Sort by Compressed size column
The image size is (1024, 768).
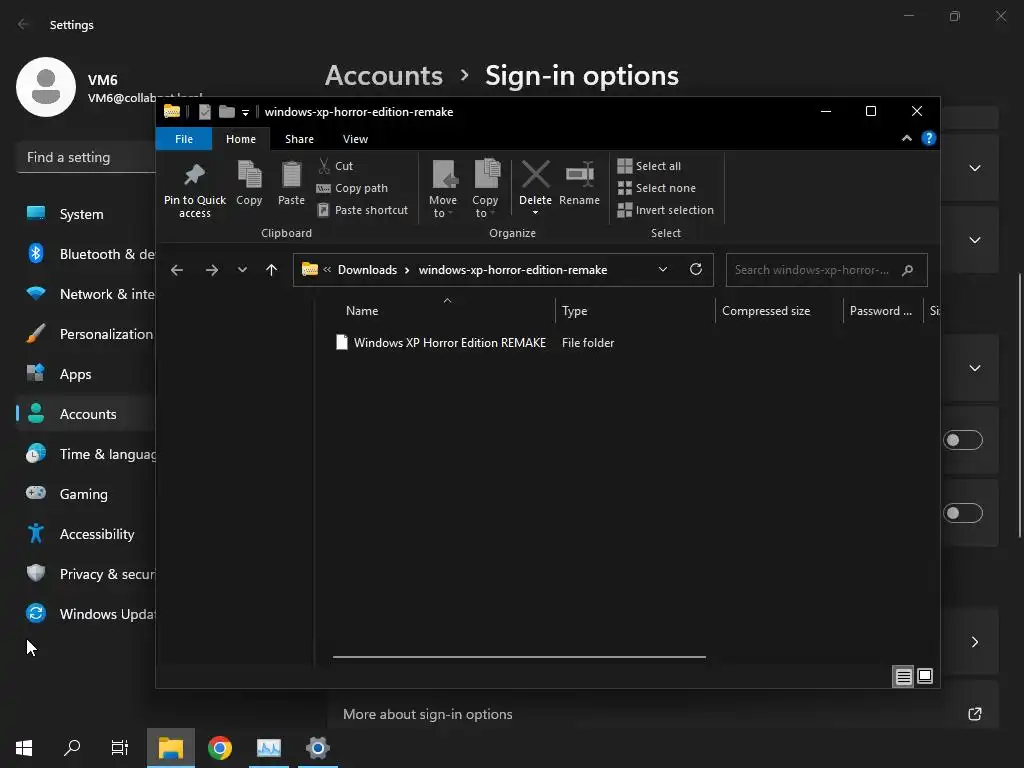click(x=779, y=311)
